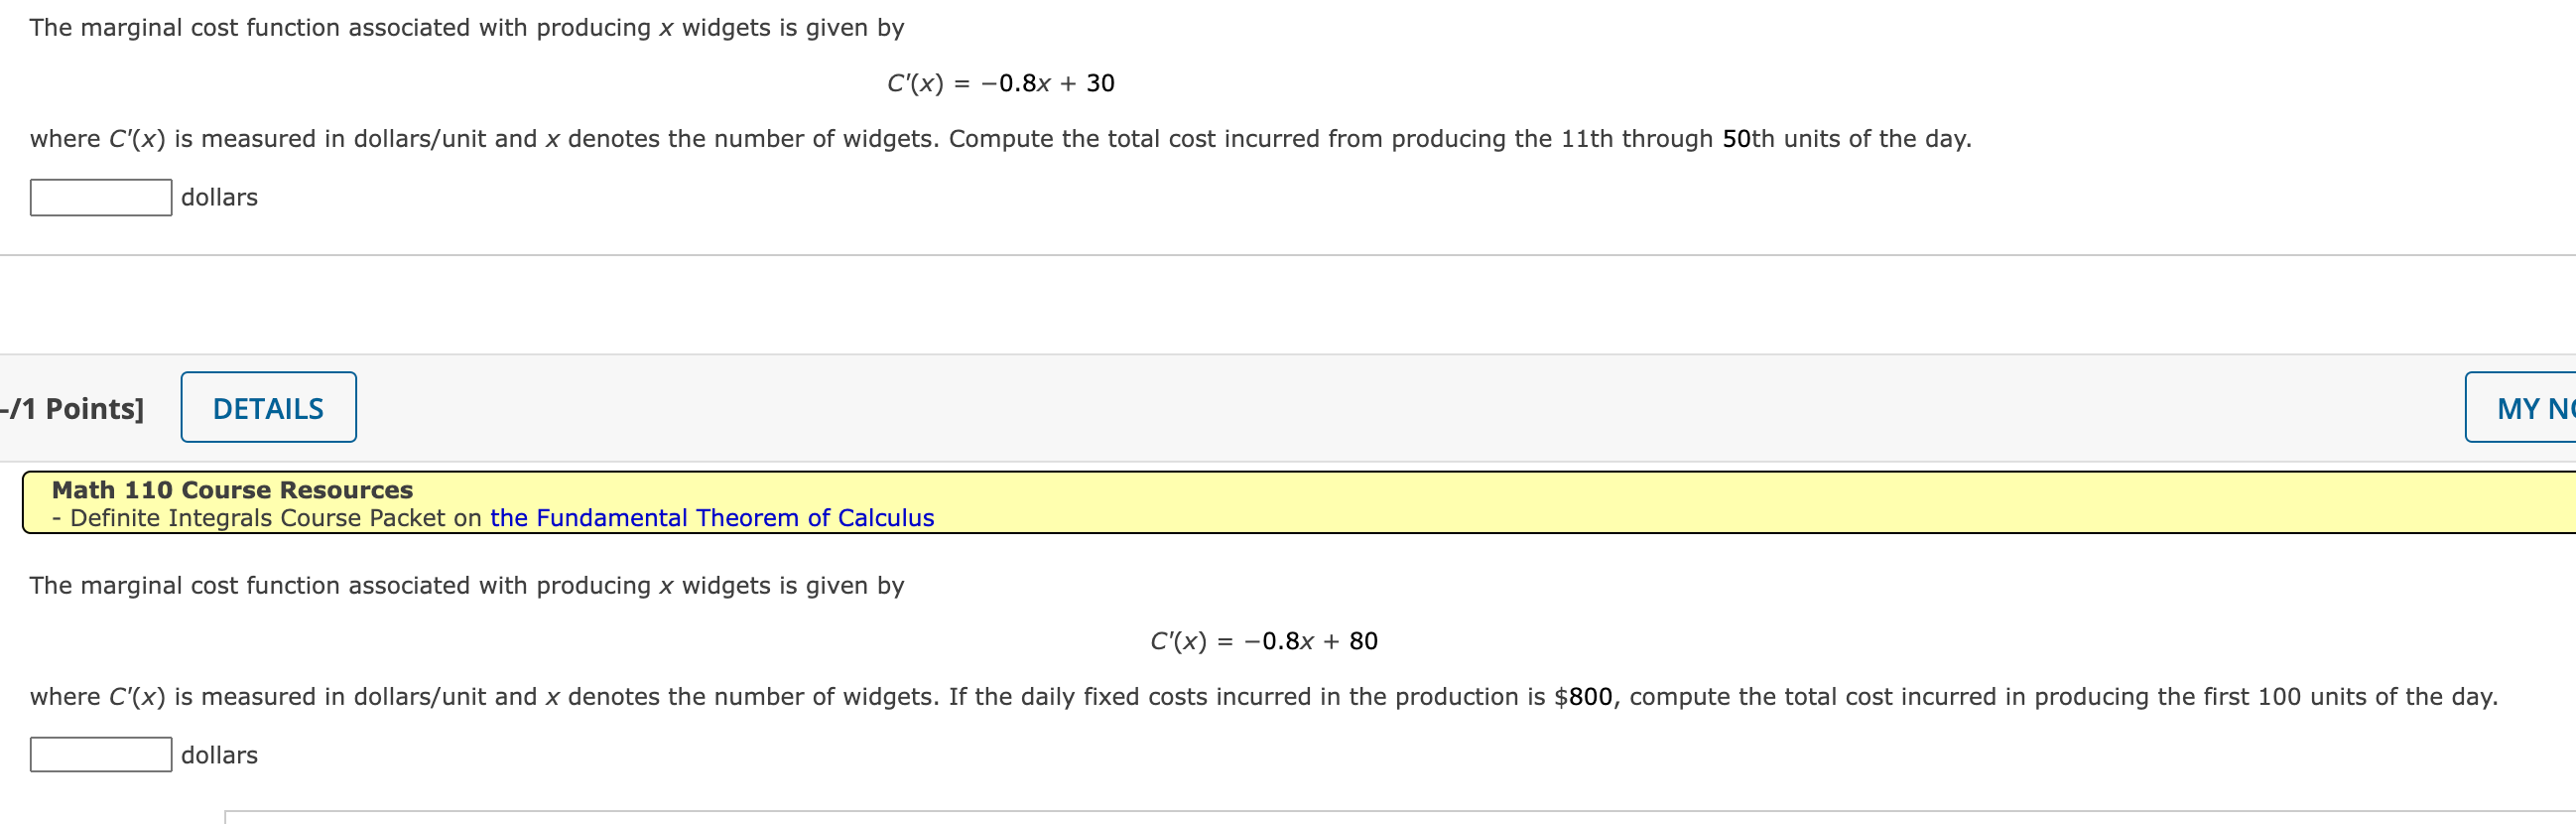The width and height of the screenshot is (2576, 824).
Task: Select the Math 110 Course Resources banner
Action: click(x=232, y=490)
